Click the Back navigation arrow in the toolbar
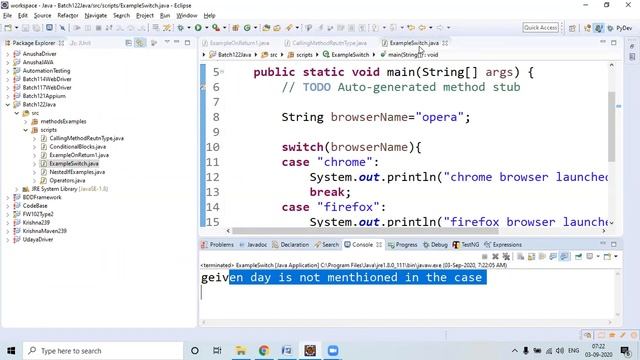The width and height of the screenshot is (640, 360). [422, 28]
